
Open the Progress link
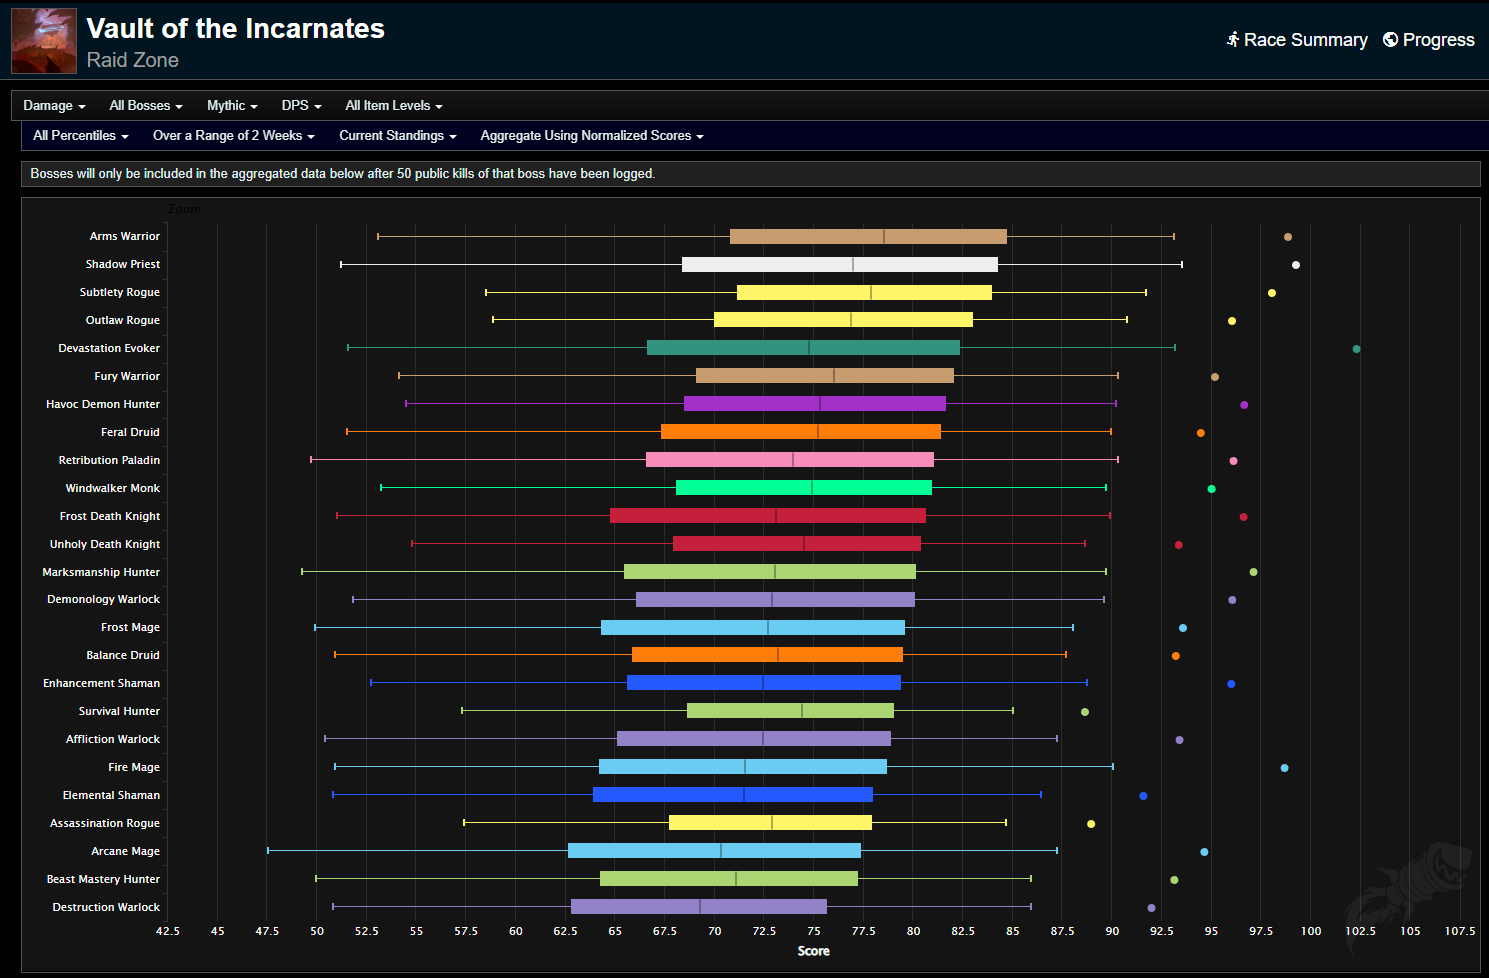[1428, 39]
